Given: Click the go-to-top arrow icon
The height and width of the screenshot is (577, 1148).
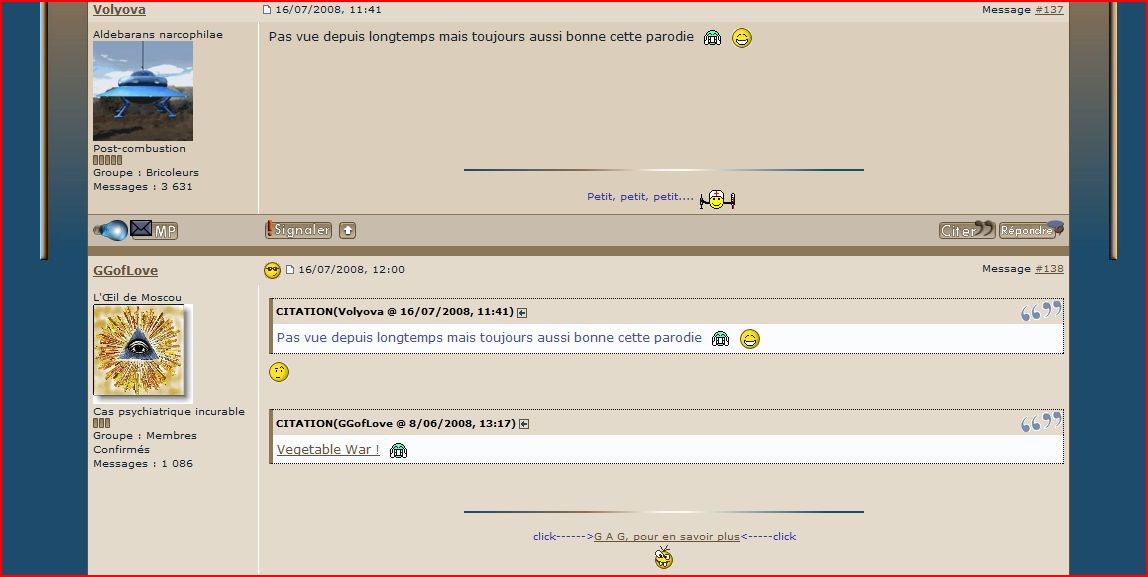Looking at the screenshot, I should click(347, 231).
